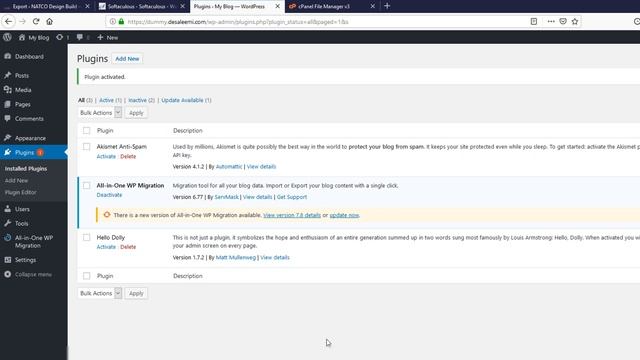Tick the select-all checkbox in table header
This screenshot has height=360, width=640.
tap(87, 131)
